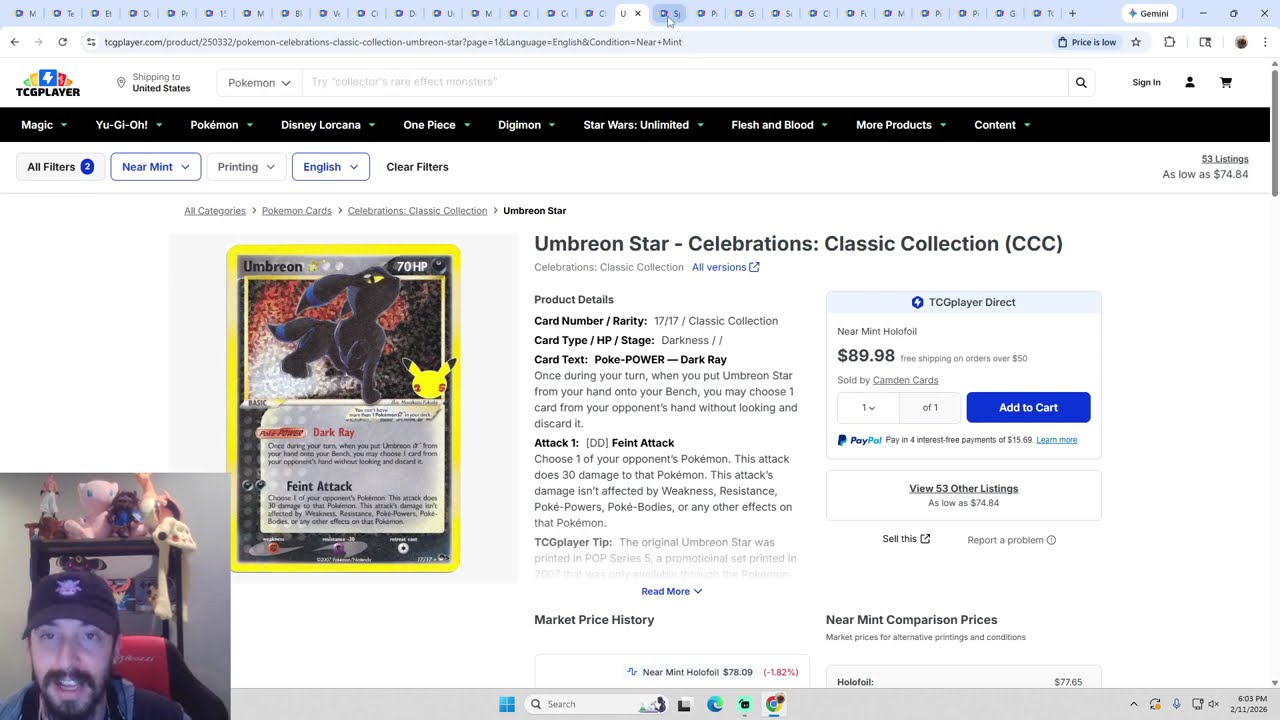Click the site search input field

point(685,83)
